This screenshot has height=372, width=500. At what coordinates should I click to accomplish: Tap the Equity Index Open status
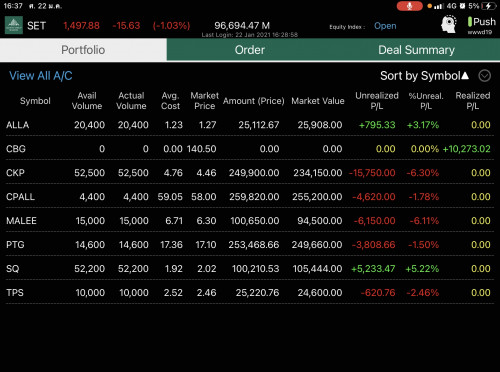pyautogui.click(x=385, y=26)
